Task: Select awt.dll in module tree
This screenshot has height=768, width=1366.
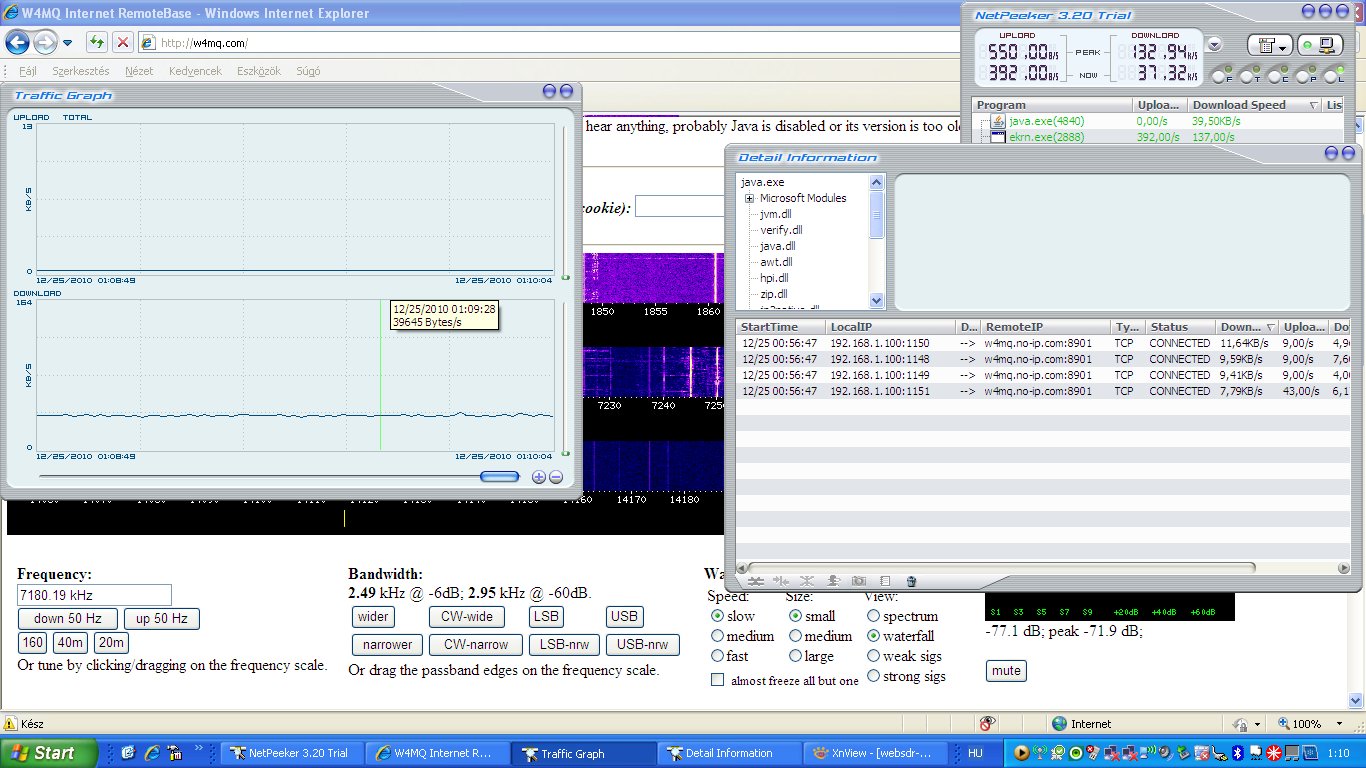Action: tap(775, 262)
